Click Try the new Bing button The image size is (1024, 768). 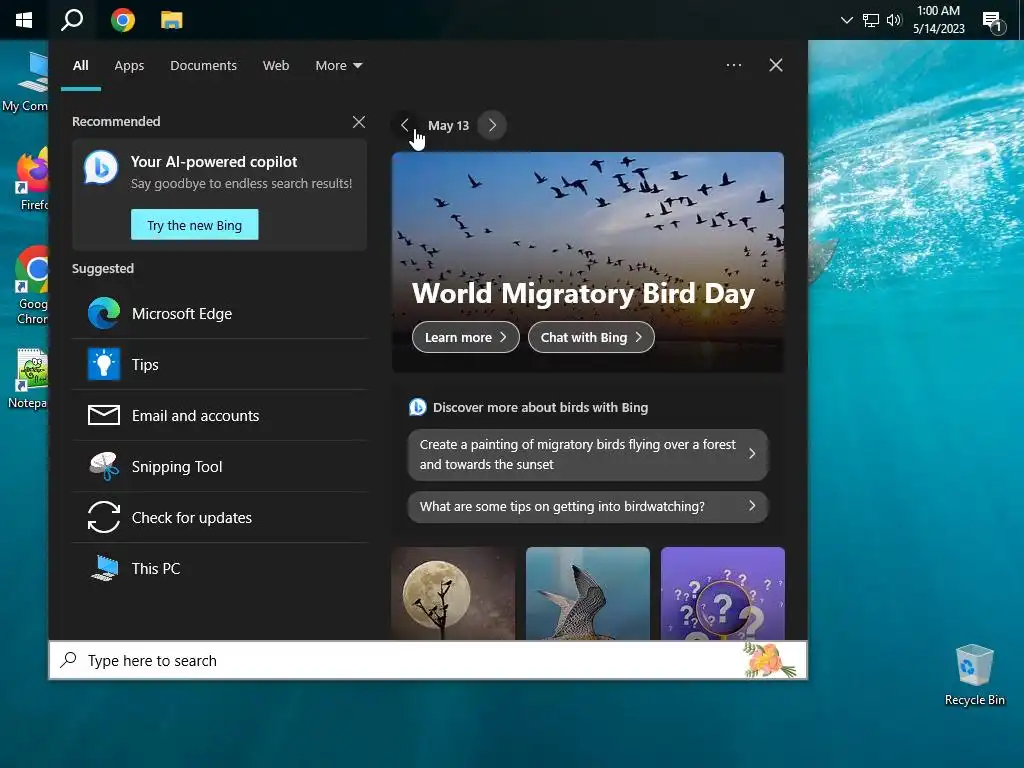point(195,225)
